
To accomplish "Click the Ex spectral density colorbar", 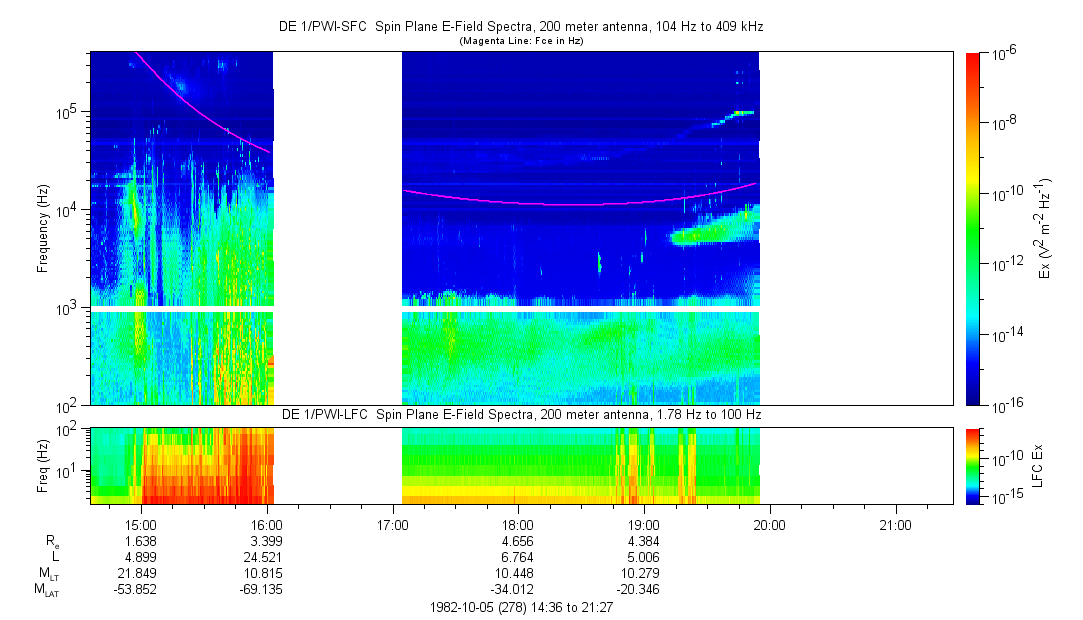I will (973, 228).
